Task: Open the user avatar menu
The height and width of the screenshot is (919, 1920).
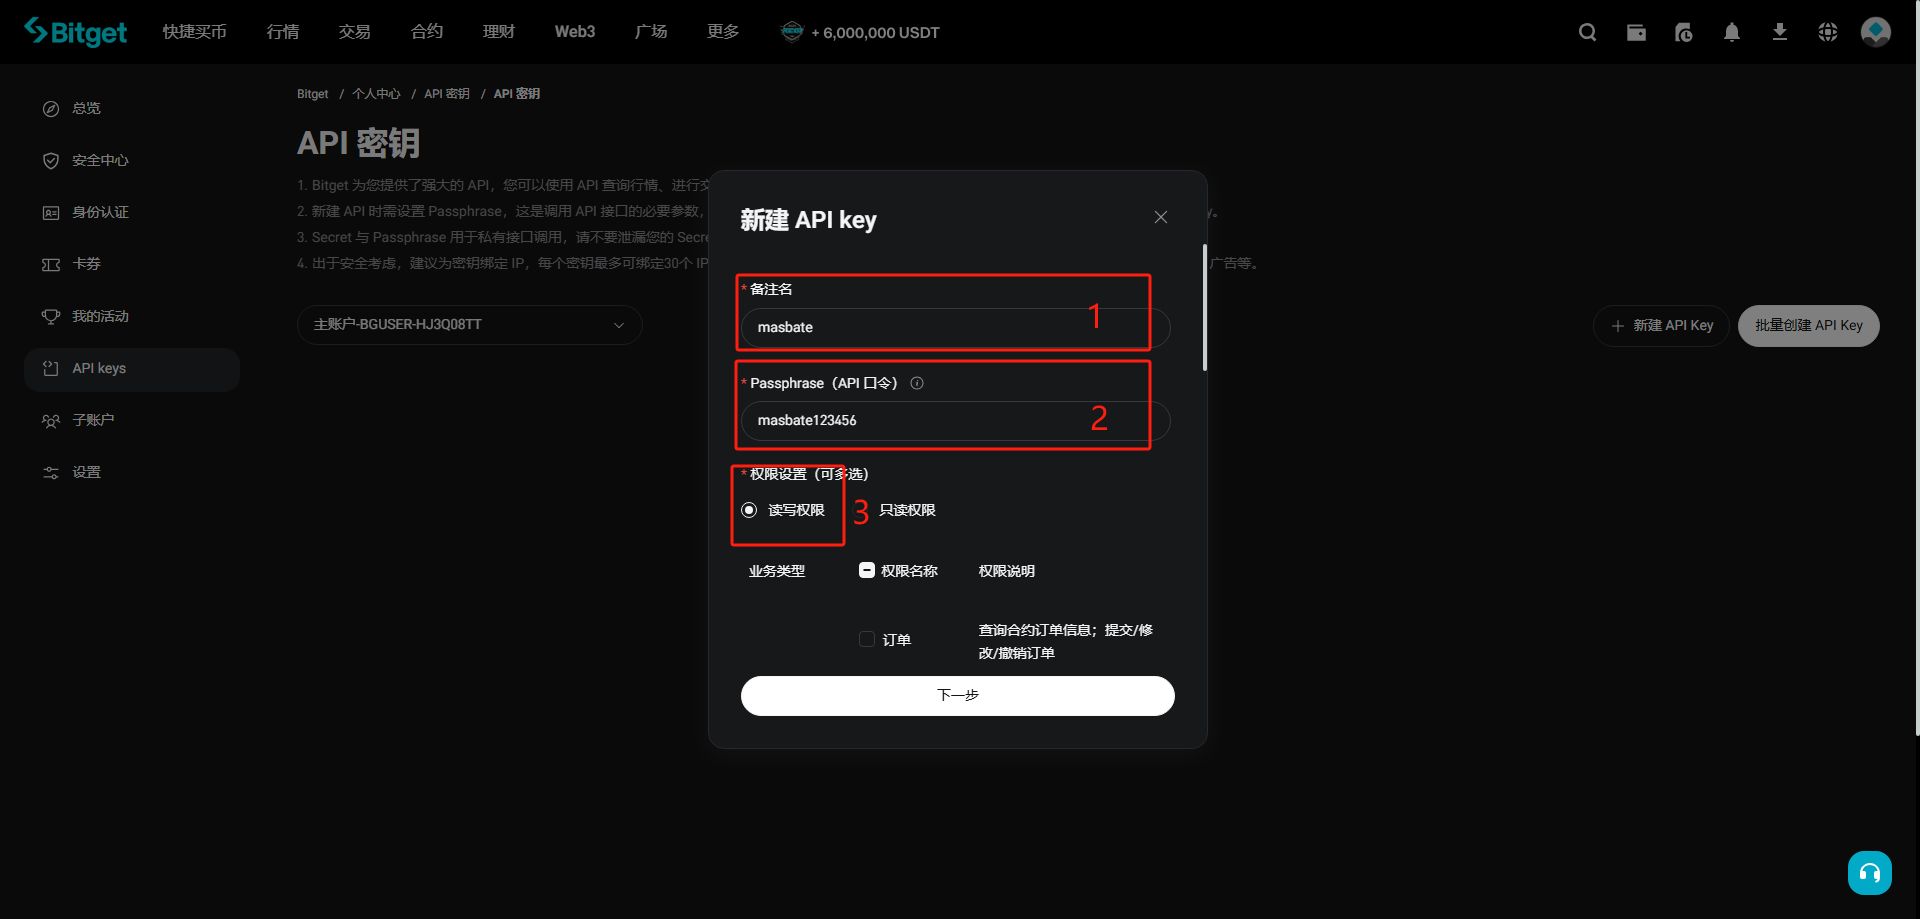Action: tap(1876, 32)
